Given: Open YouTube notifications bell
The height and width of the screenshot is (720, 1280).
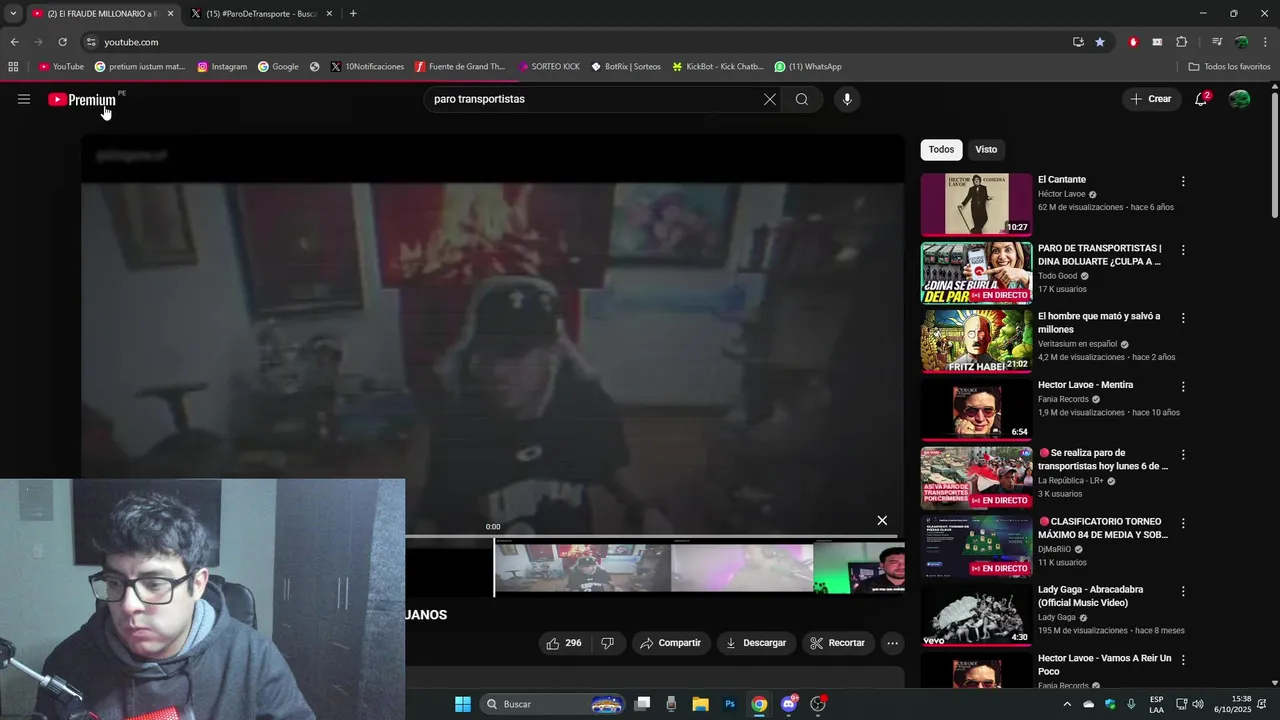Looking at the screenshot, I should 1201,99.
